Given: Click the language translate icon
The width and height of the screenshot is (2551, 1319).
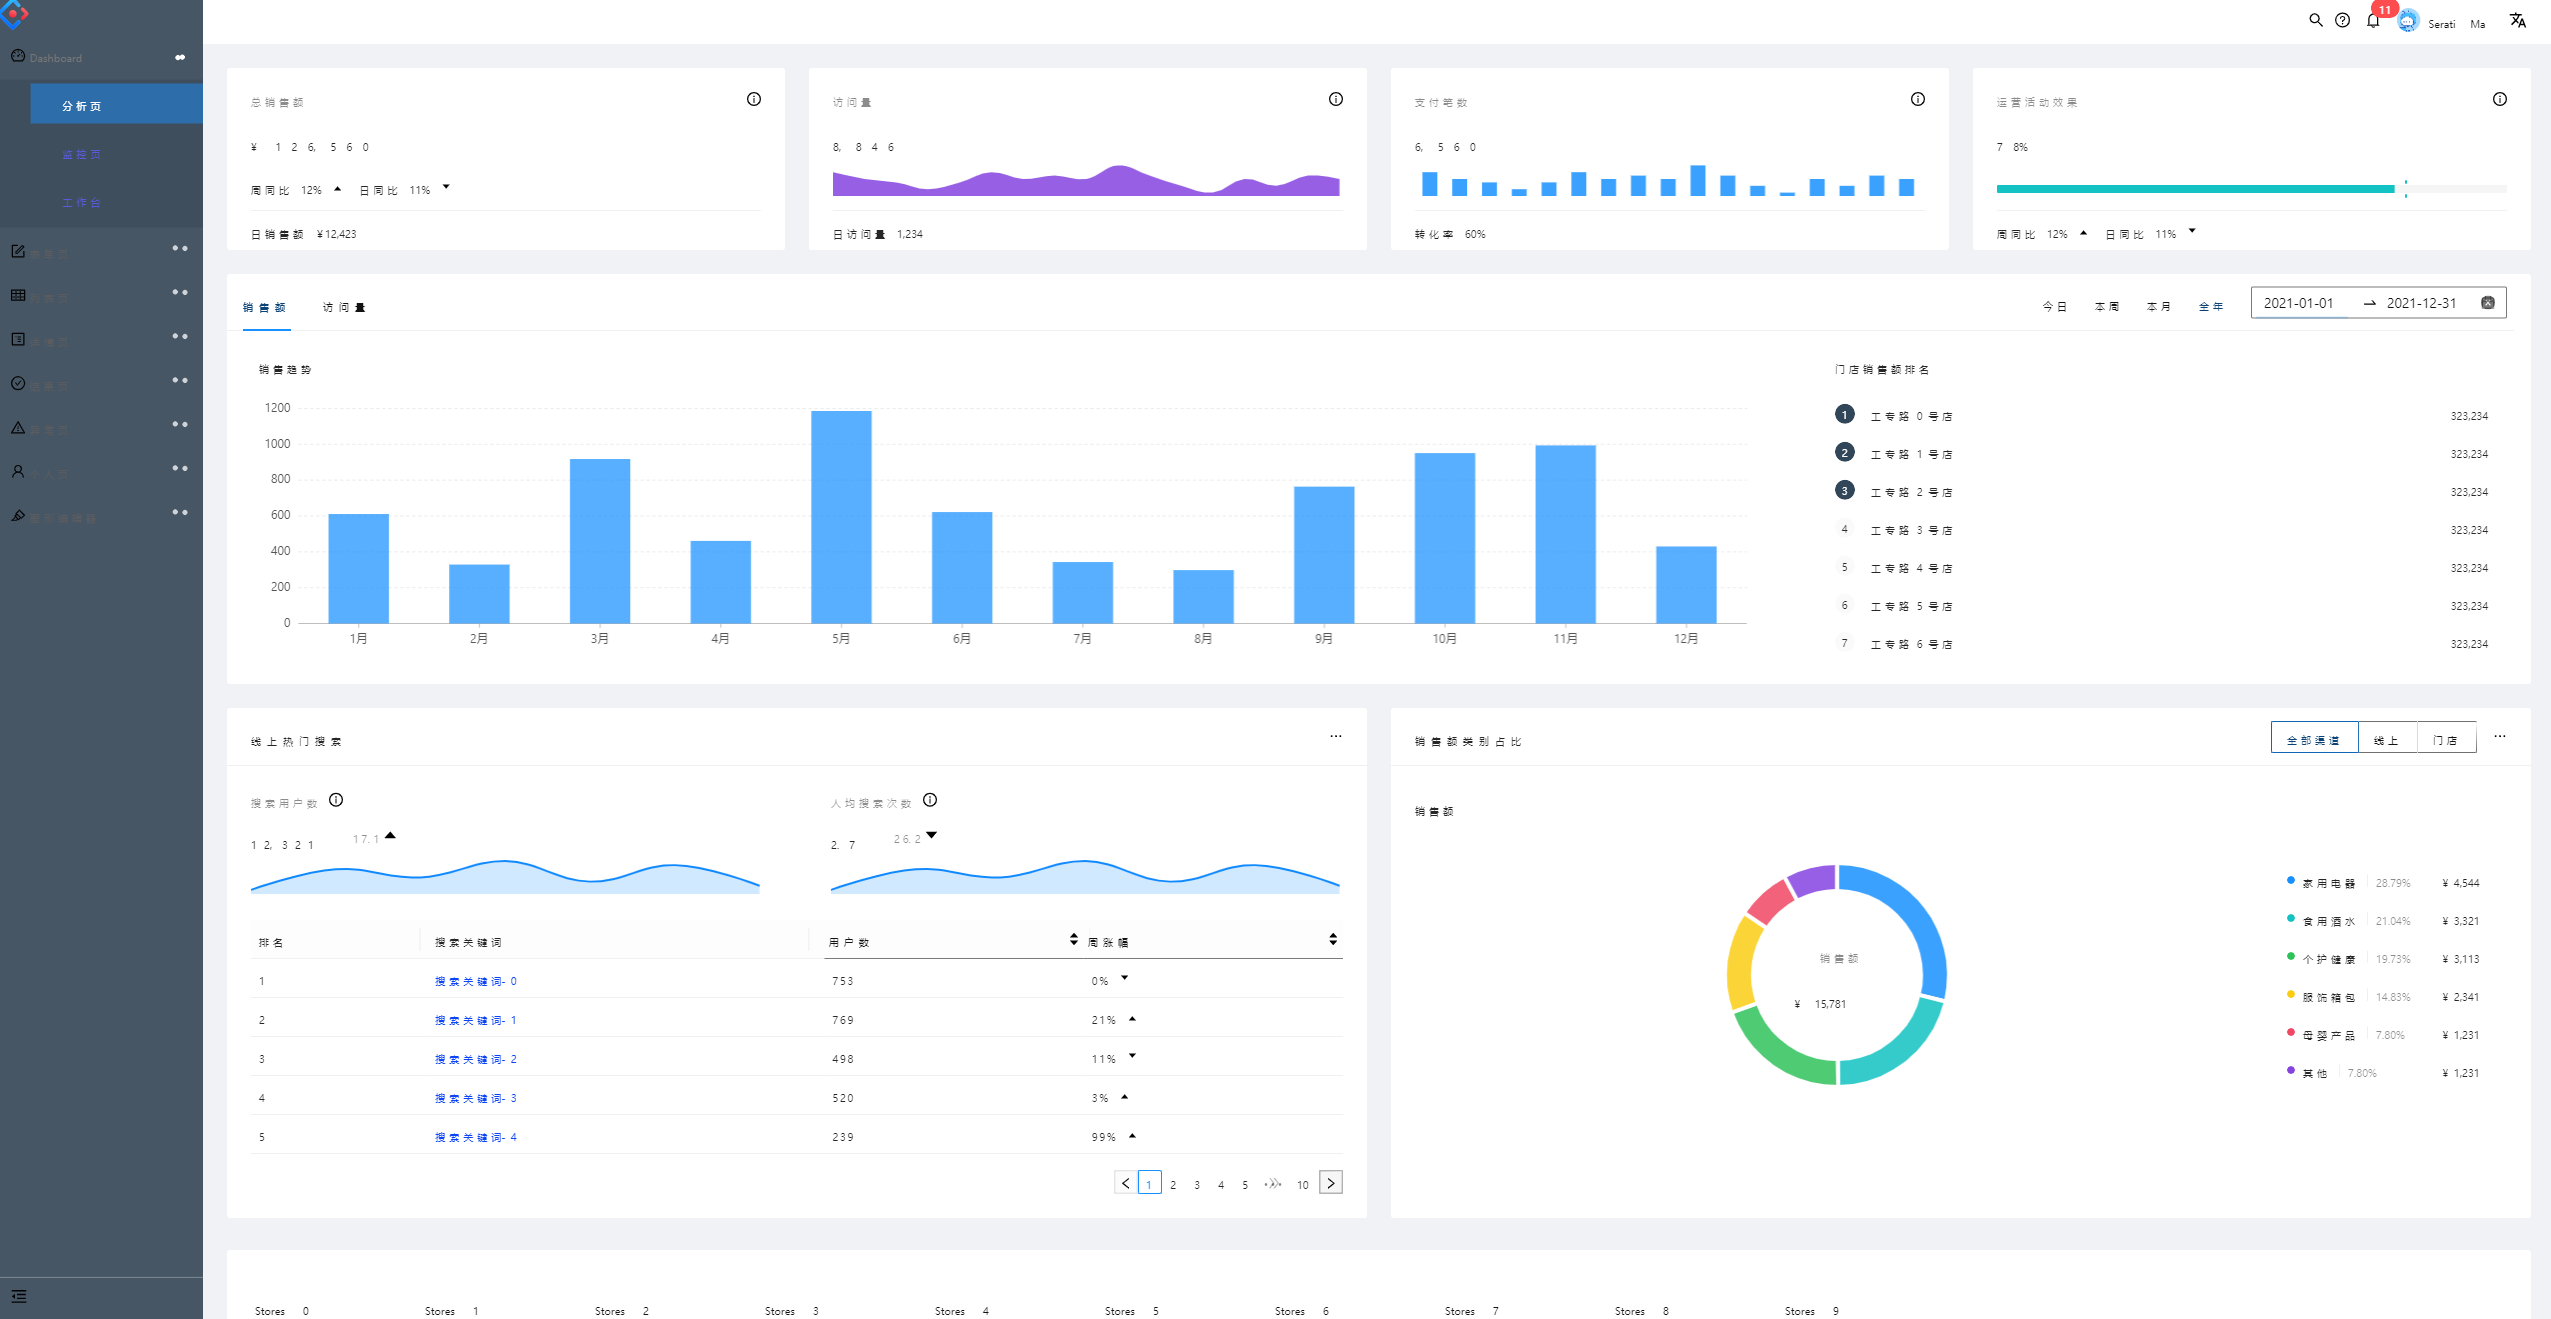Looking at the screenshot, I should pyautogui.click(x=2517, y=21).
